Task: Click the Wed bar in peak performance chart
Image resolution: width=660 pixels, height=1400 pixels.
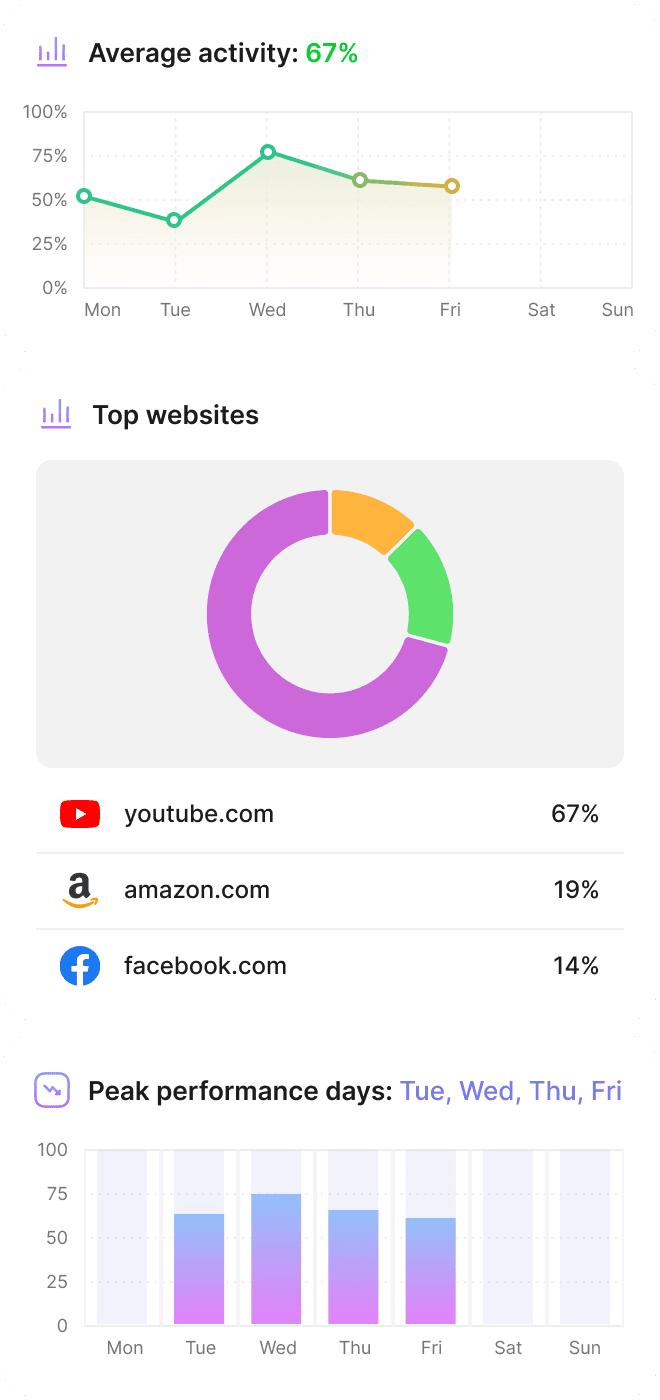Action: click(x=277, y=1258)
